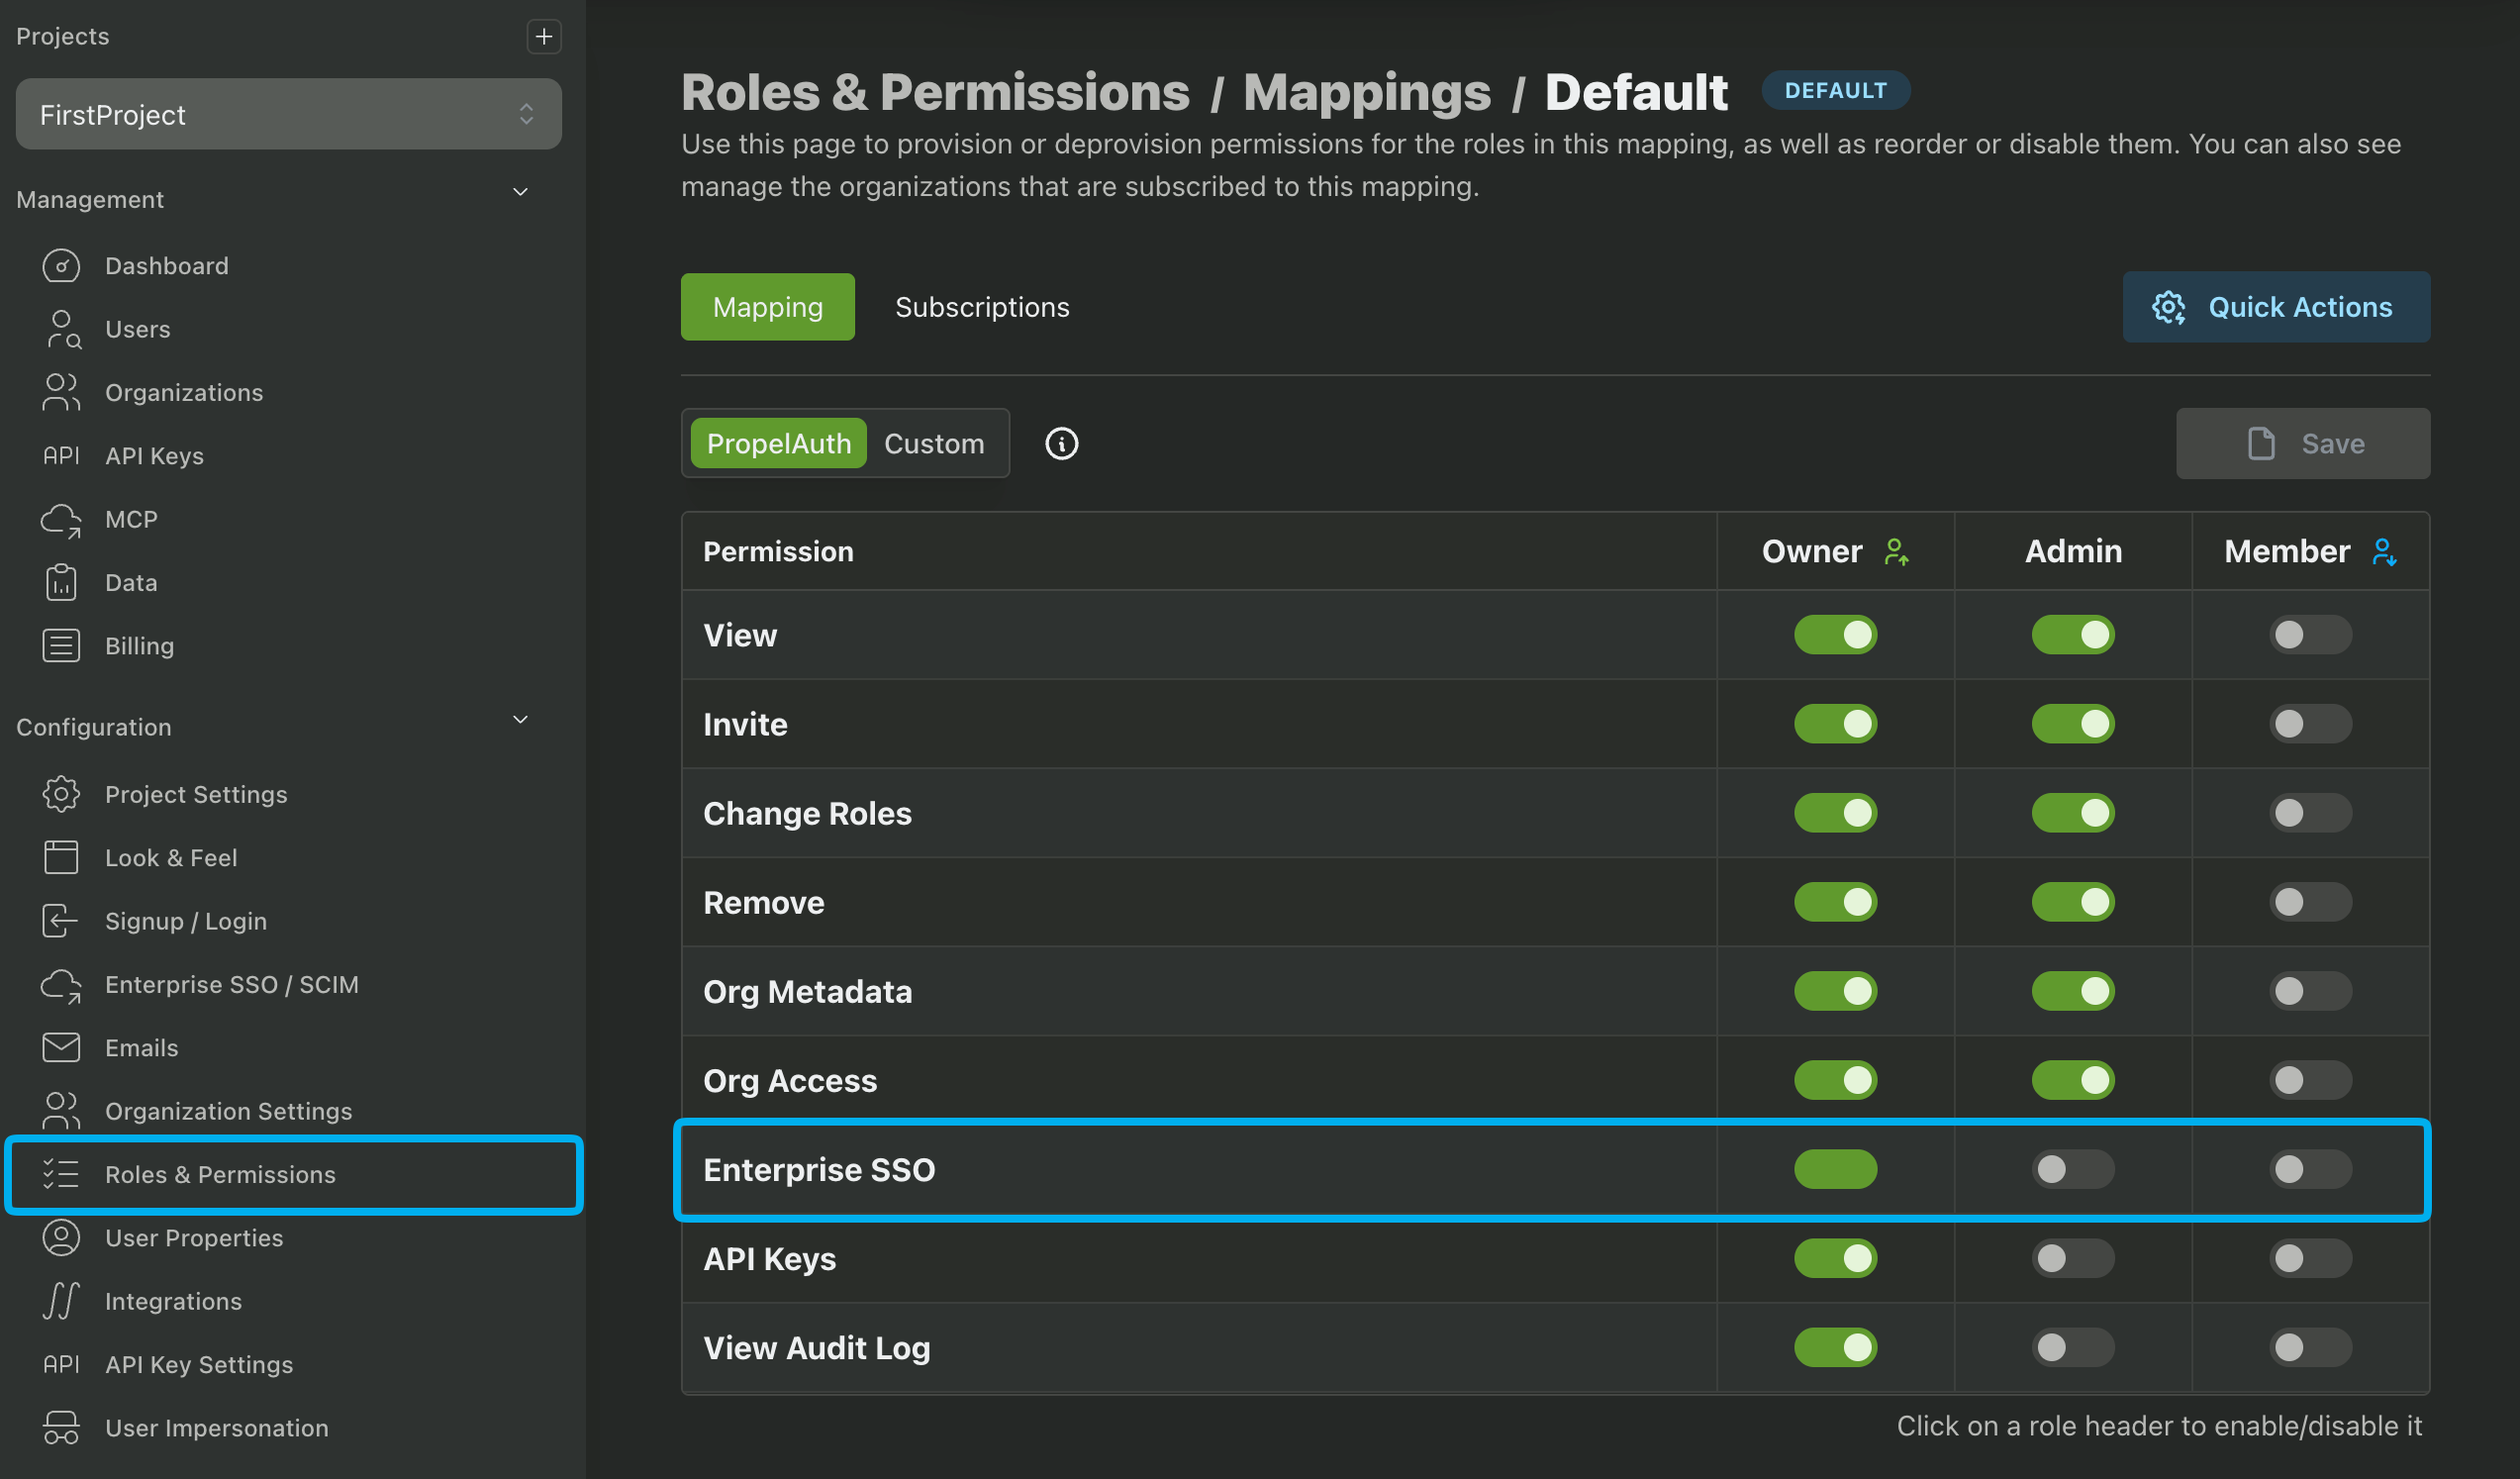Toggle Enterprise SSO for Owner
Viewport: 2520px width, 1479px height.
1835,1169
